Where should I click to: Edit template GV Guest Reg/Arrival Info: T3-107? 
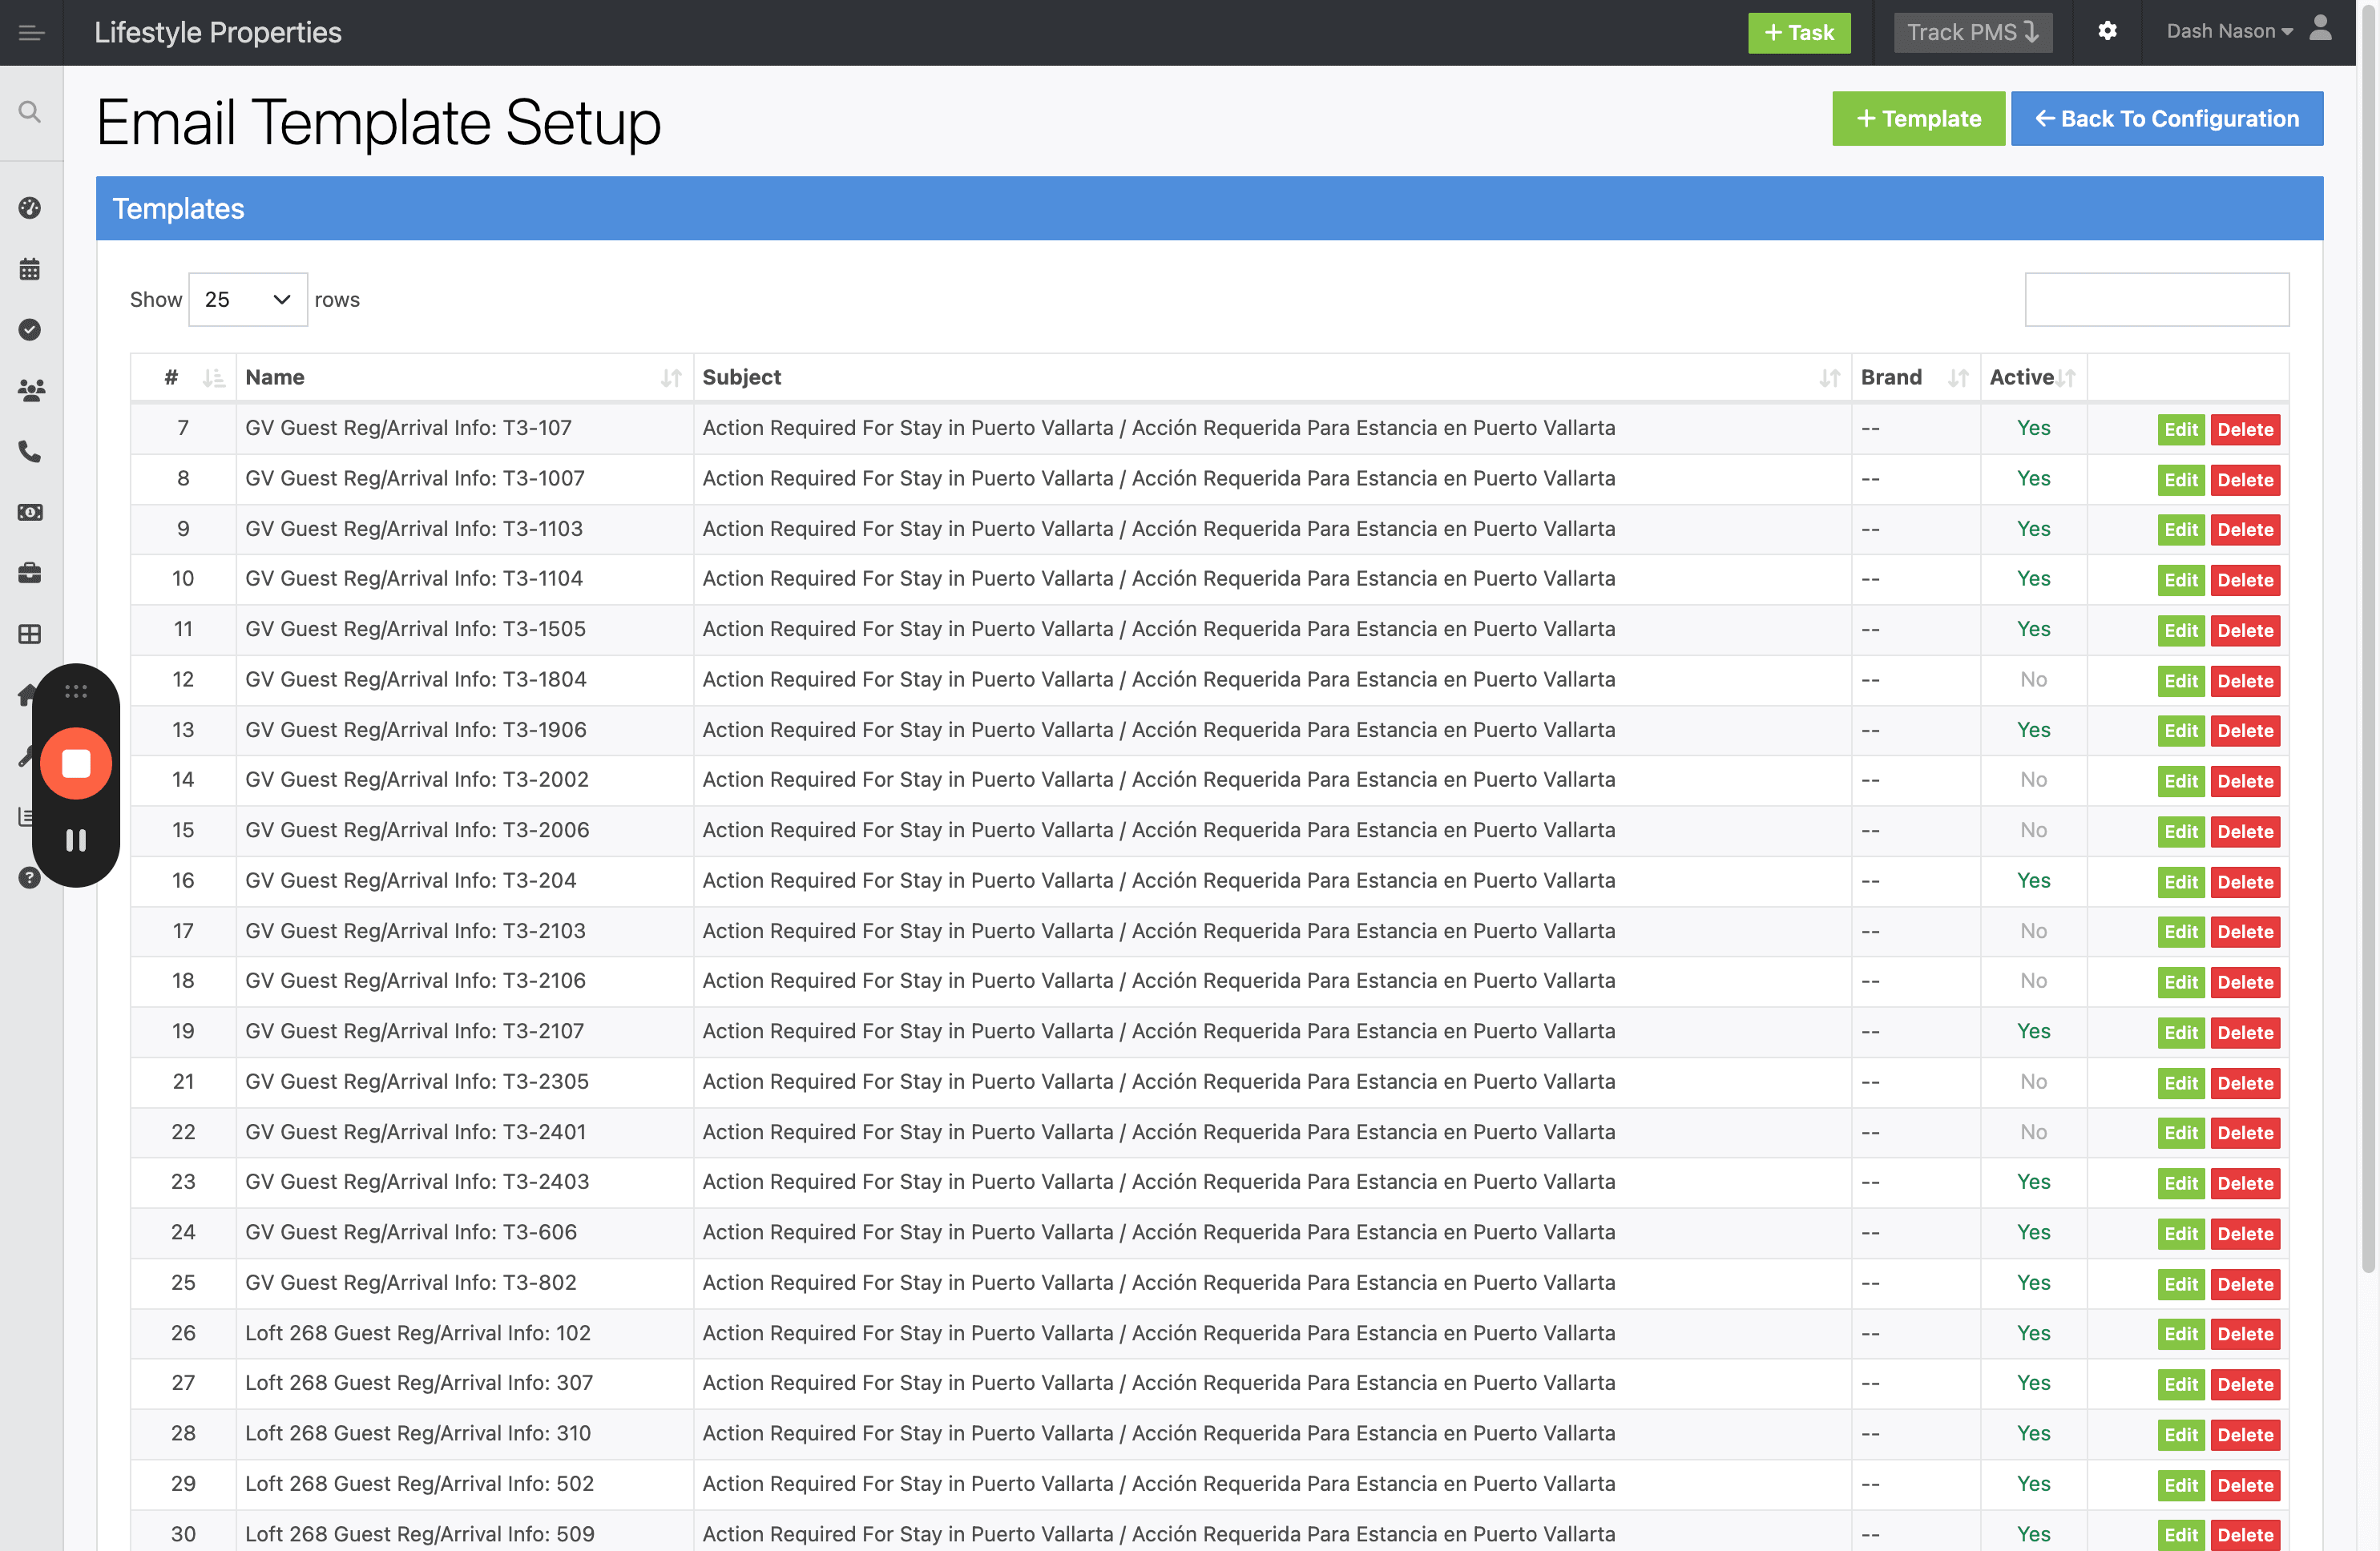[x=2180, y=429]
